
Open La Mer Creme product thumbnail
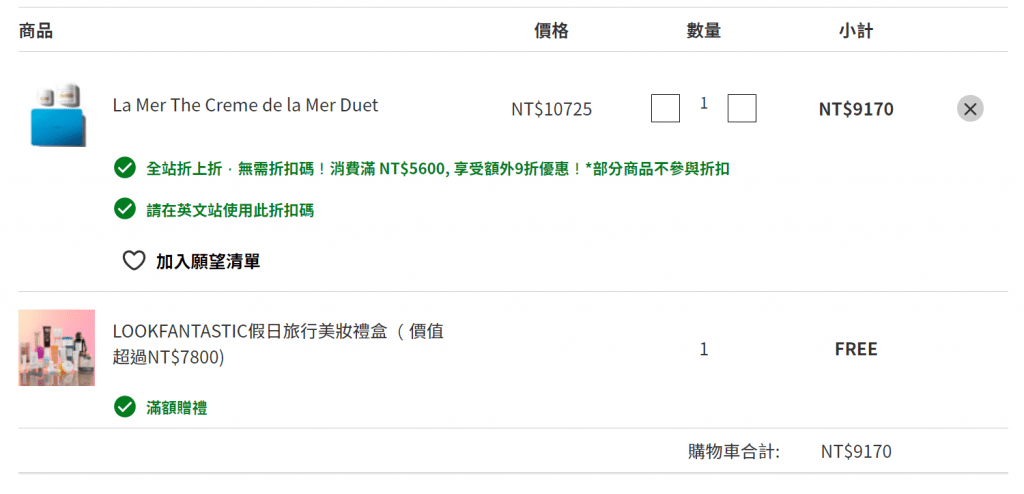(x=55, y=115)
